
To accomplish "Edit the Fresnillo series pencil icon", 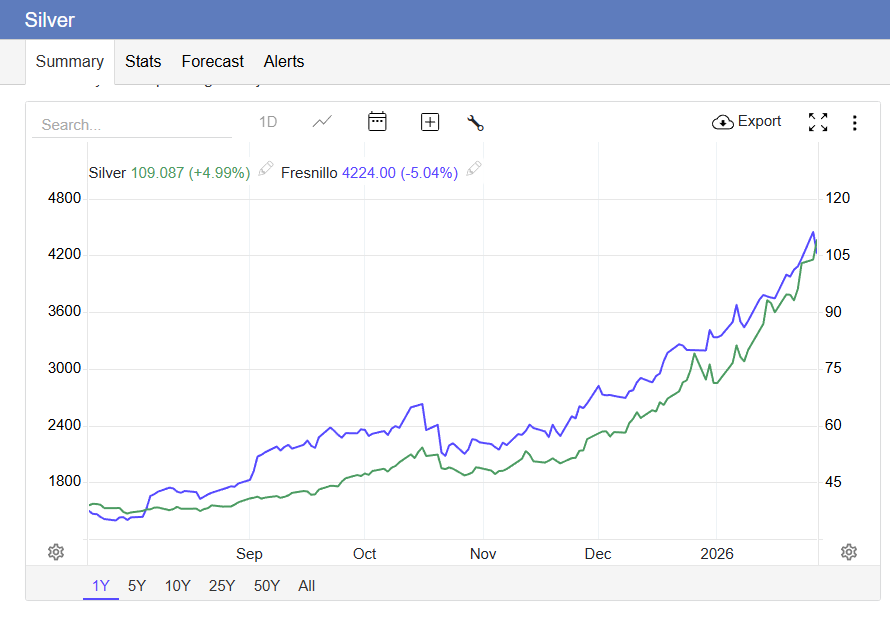I will click(474, 169).
